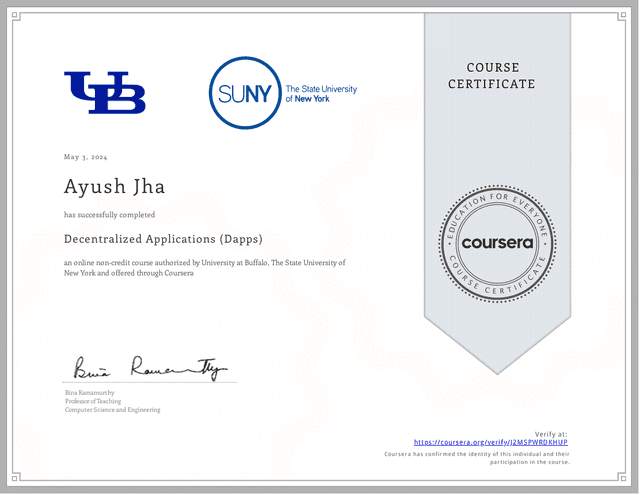Click 'The State University of New York' logo text

tap(321, 93)
